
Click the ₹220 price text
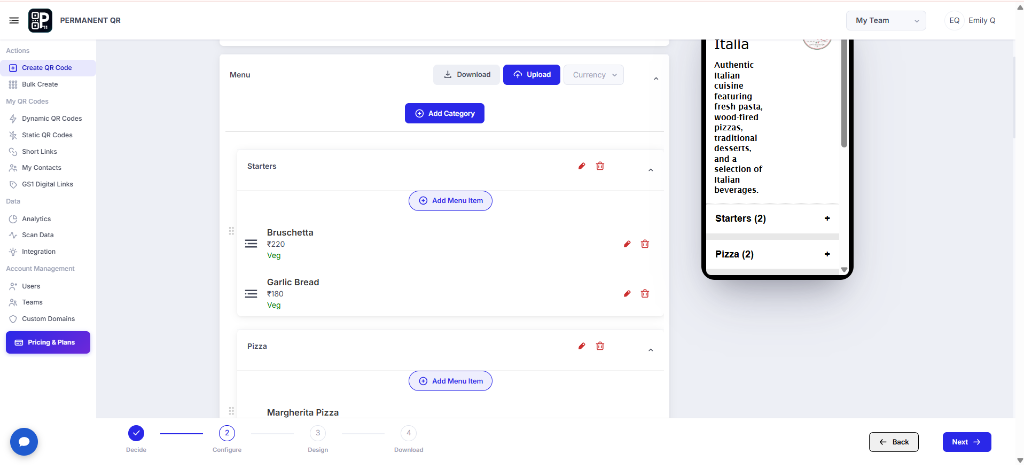276,244
